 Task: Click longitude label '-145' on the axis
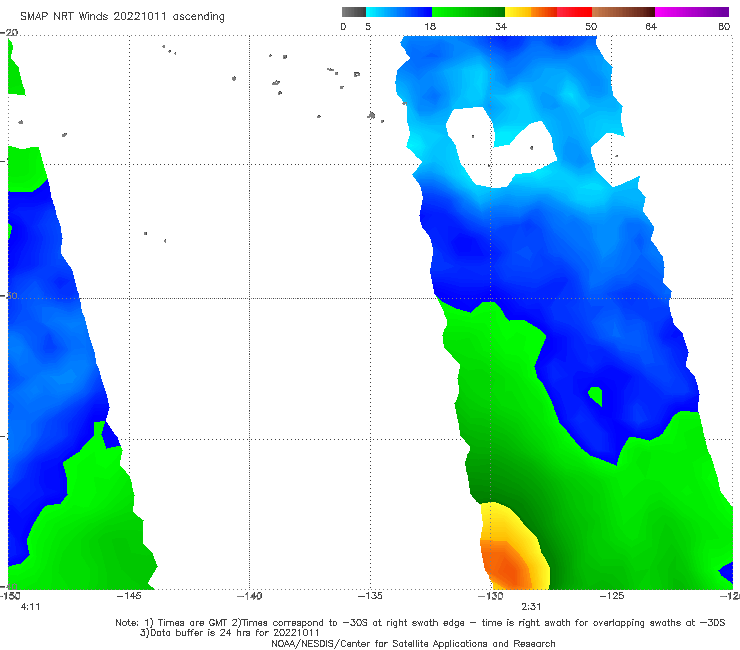[129, 596]
